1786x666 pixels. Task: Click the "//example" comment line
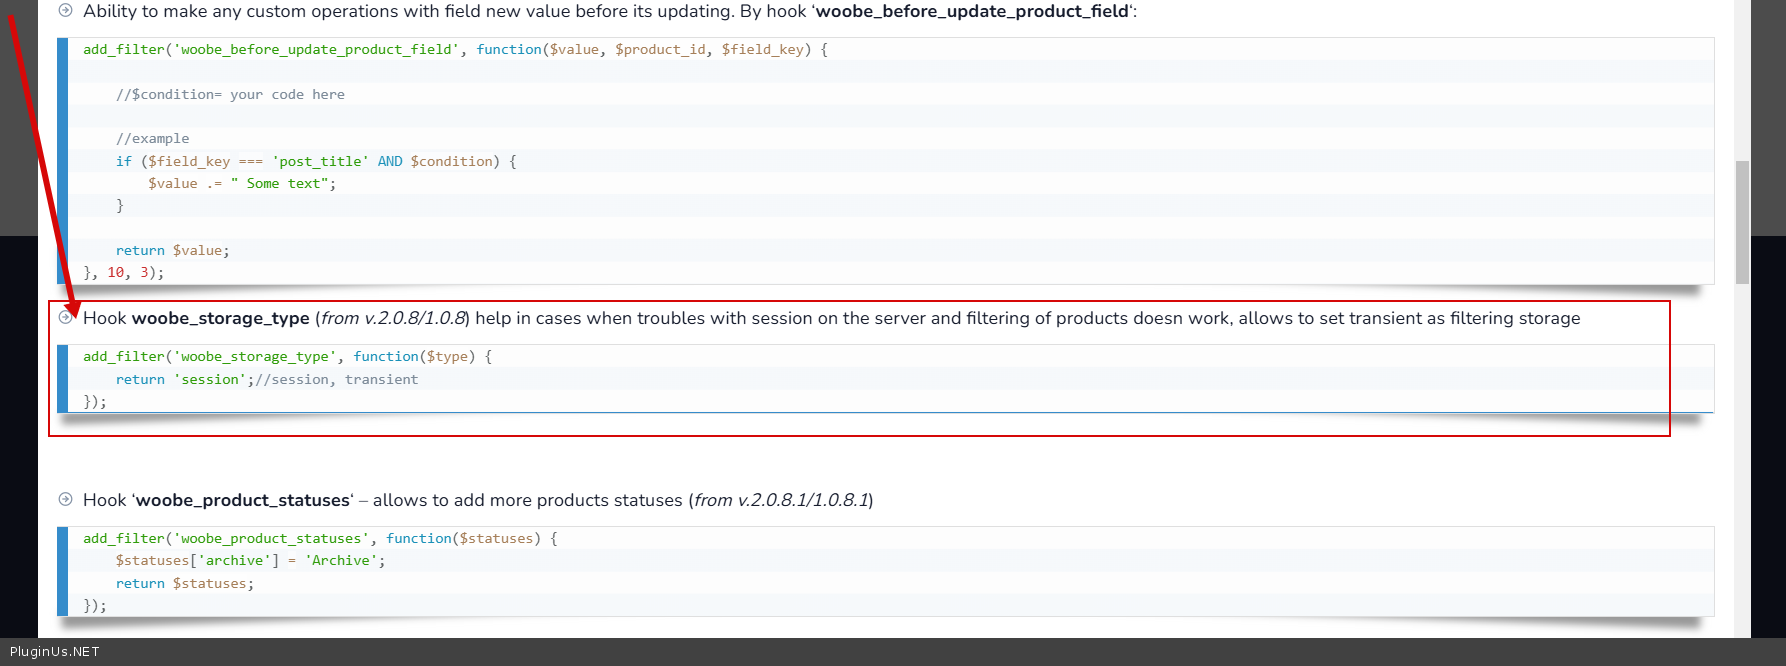point(152,138)
